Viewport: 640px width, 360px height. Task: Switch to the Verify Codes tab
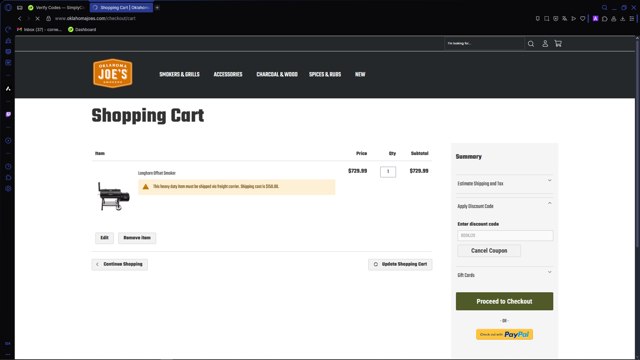point(57,7)
